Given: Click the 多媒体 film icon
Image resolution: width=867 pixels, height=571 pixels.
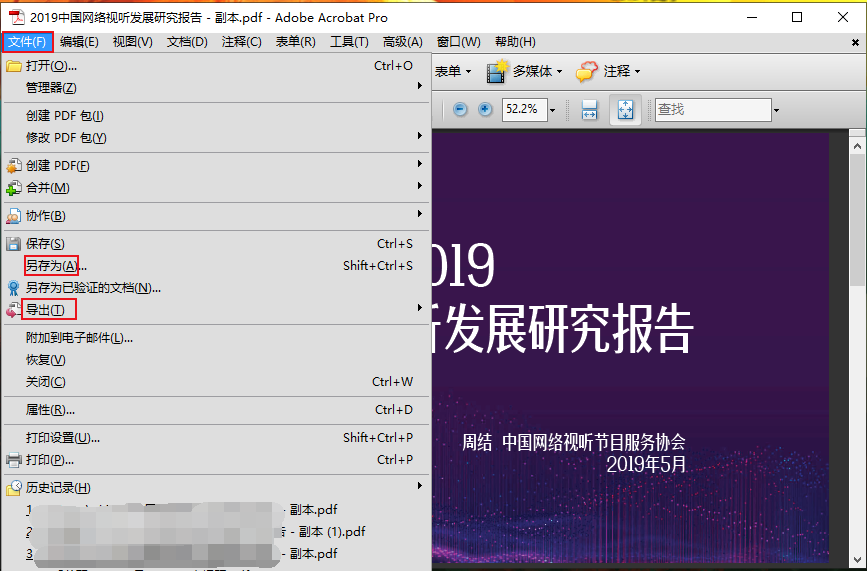Looking at the screenshot, I should click(x=497, y=71).
